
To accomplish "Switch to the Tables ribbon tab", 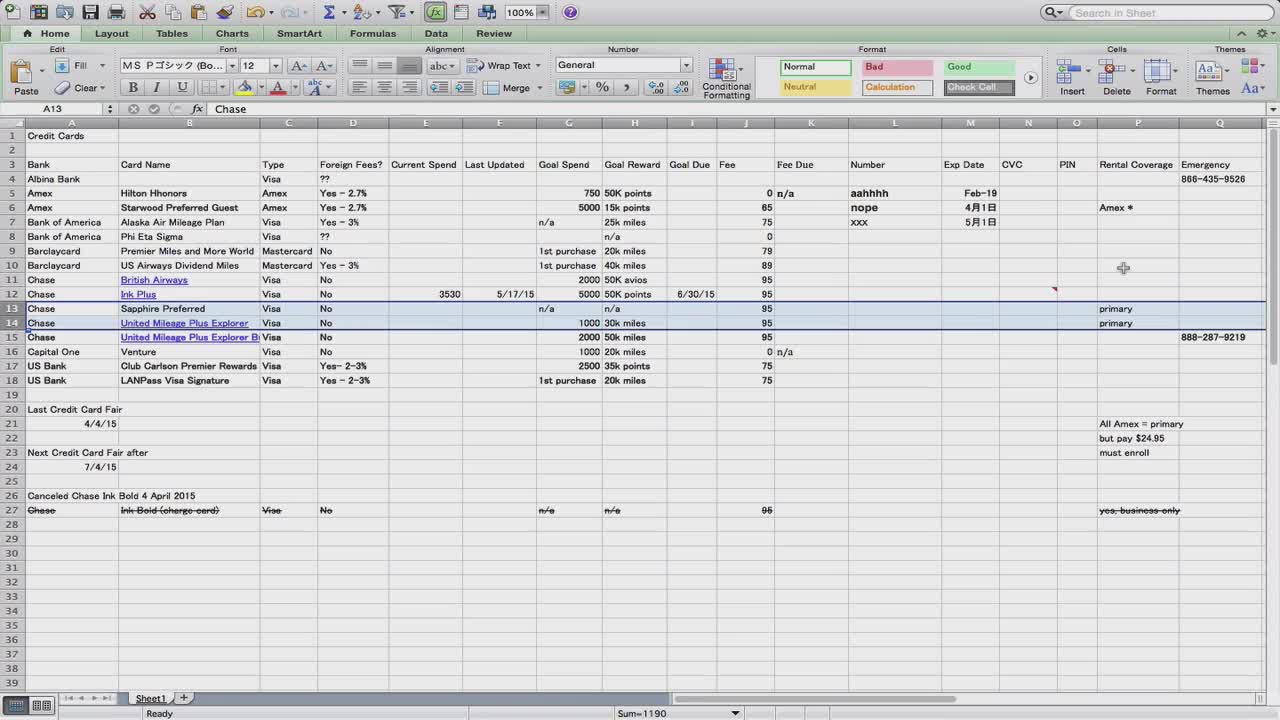I will point(172,34).
